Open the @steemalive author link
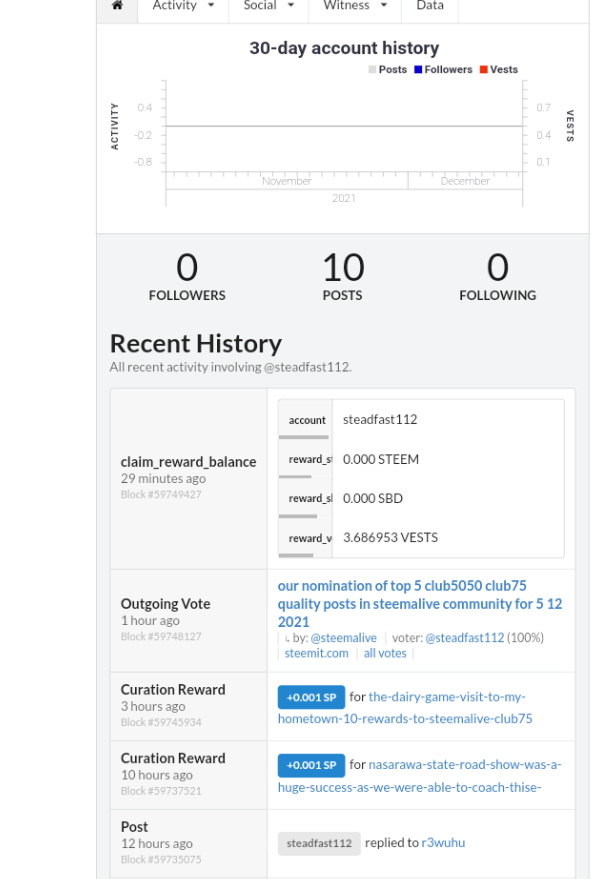The image size is (601, 879). (x=344, y=638)
